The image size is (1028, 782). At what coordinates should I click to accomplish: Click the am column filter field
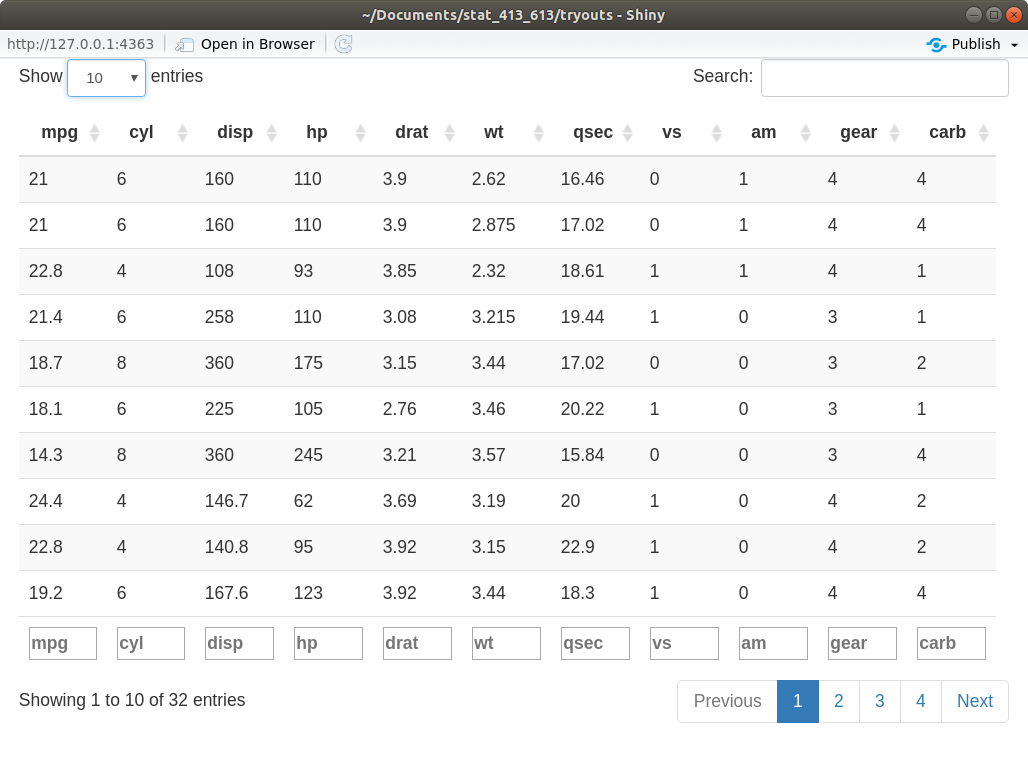tap(774, 643)
